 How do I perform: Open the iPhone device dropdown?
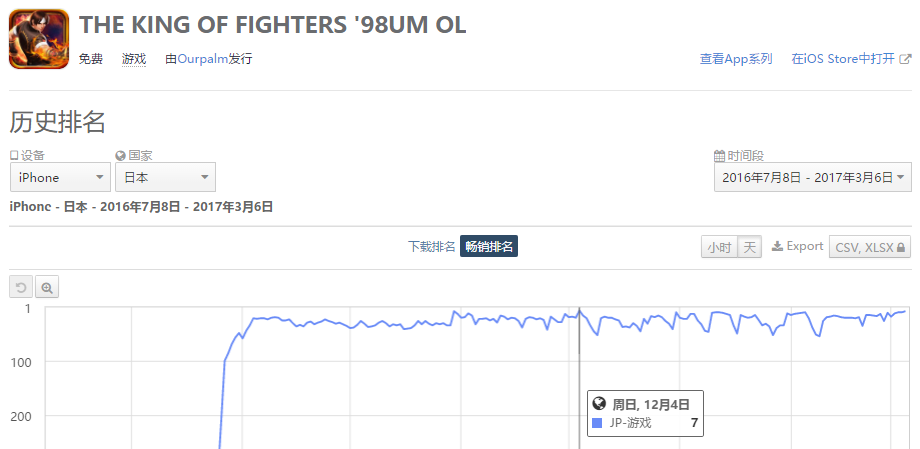click(x=60, y=177)
